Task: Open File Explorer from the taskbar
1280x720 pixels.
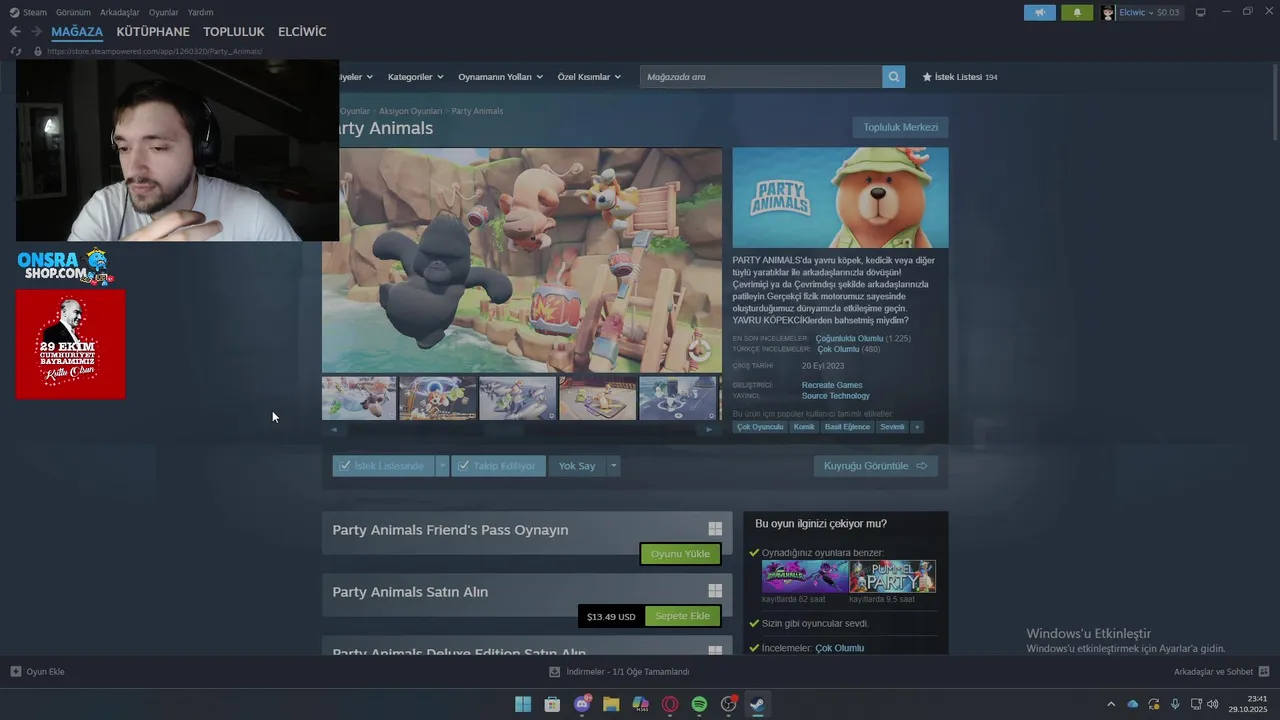Action: pos(611,704)
